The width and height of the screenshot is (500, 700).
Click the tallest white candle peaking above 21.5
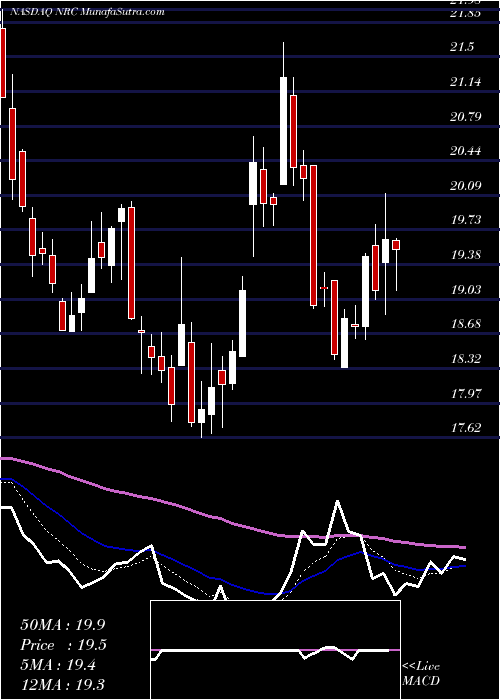(x=283, y=130)
